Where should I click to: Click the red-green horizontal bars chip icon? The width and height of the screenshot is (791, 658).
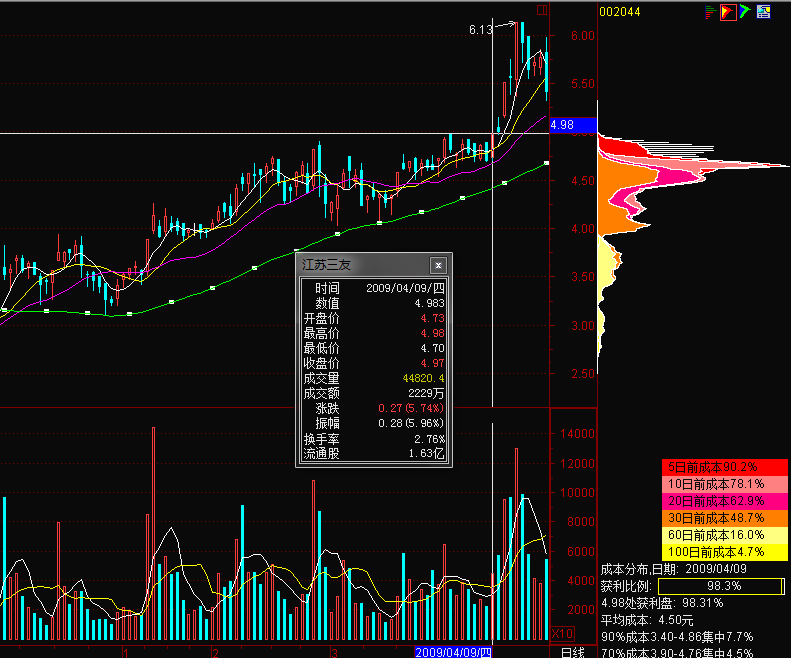pyautogui.click(x=711, y=12)
